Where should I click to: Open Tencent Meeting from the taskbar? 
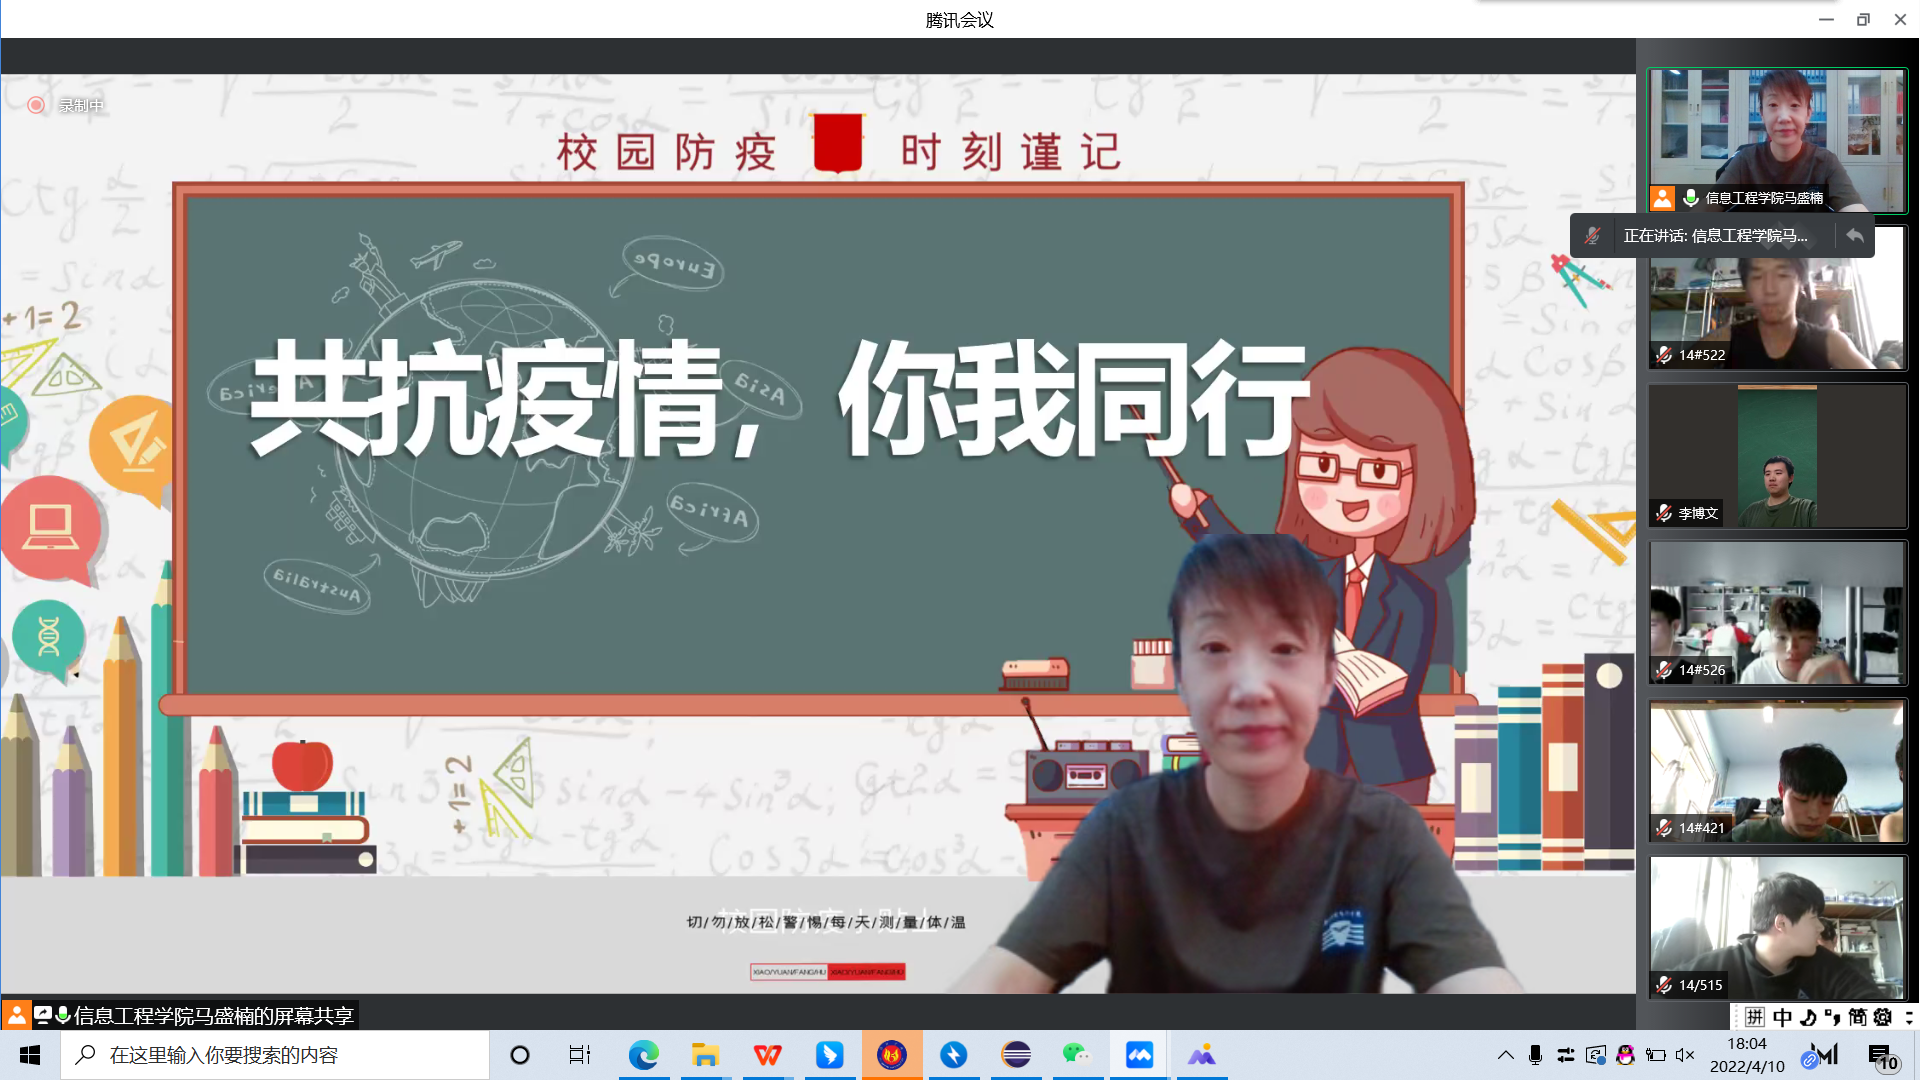point(1139,1055)
